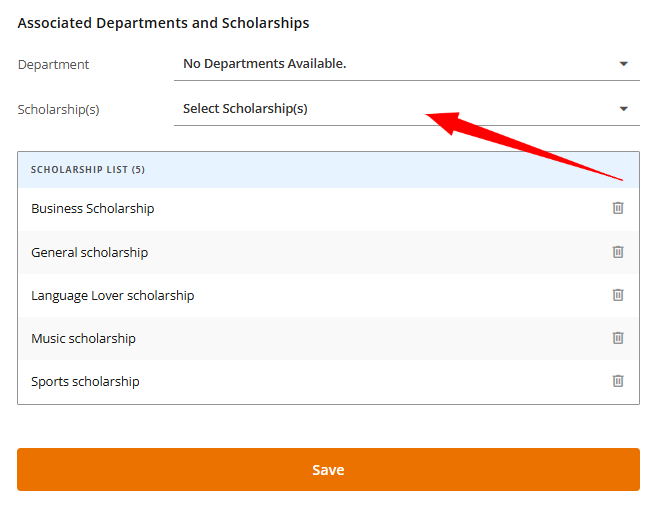Delete Music scholarship from the list

pyautogui.click(x=618, y=338)
